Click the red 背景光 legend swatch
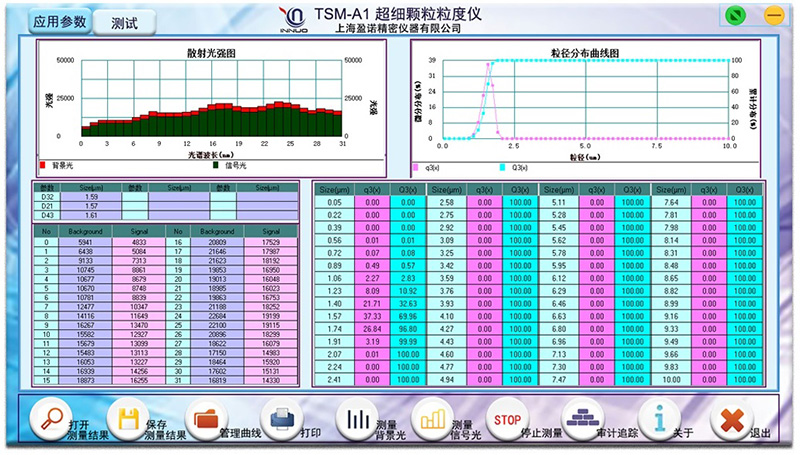Screen dimensions: 800x455 pyautogui.click(x=43, y=164)
